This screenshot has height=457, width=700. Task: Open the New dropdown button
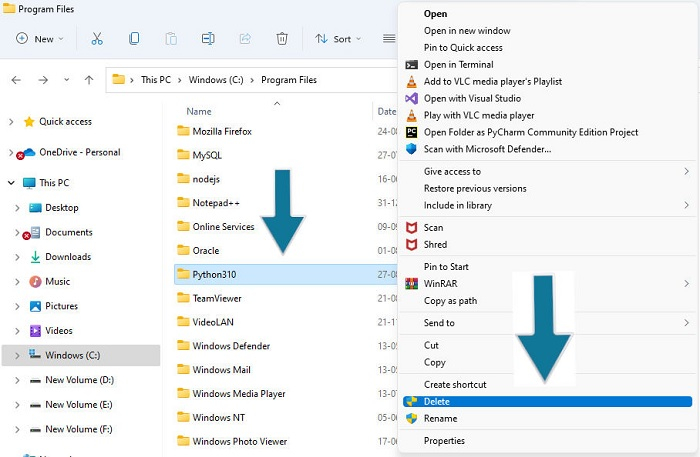tap(40, 39)
